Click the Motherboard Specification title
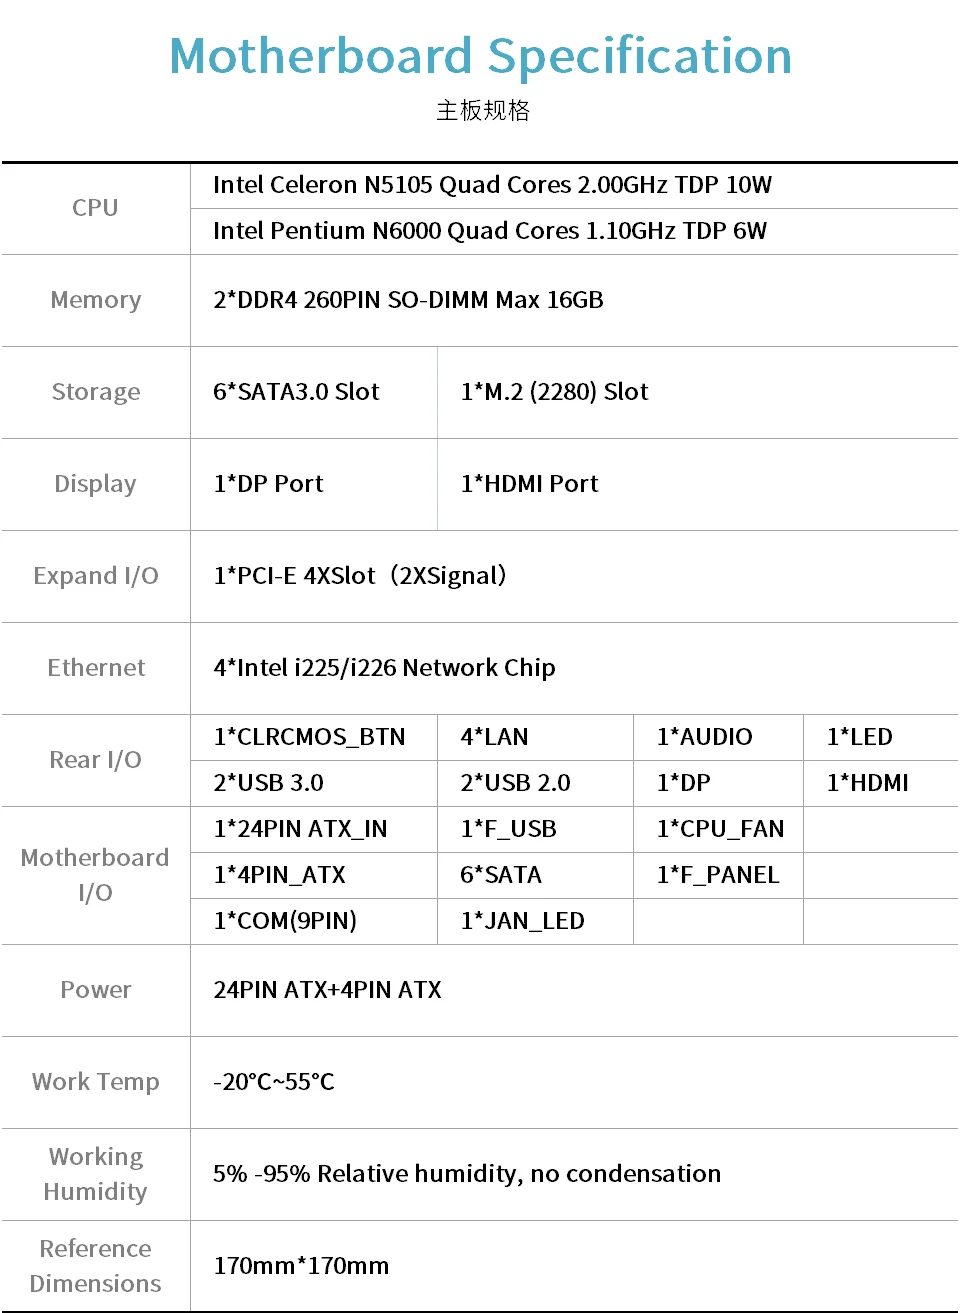The width and height of the screenshot is (960, 1313). pos(480,56)
